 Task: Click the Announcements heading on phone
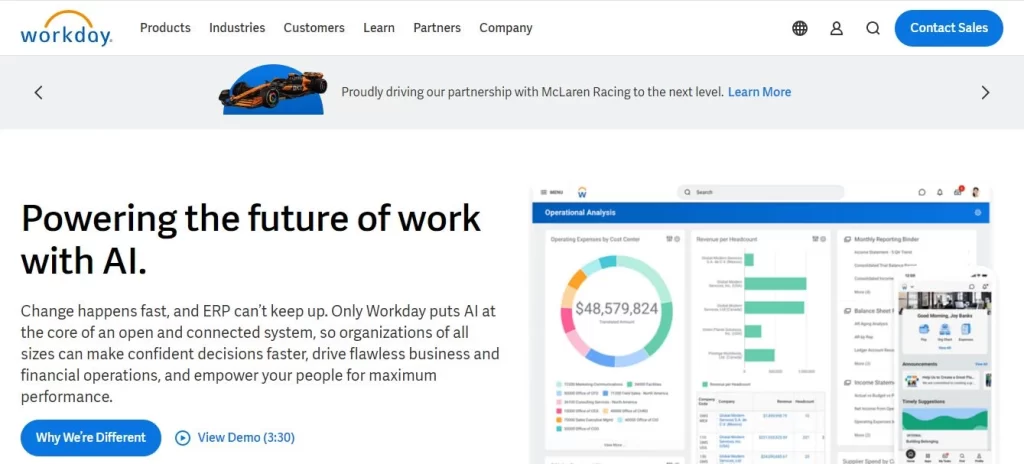[920, 364]
